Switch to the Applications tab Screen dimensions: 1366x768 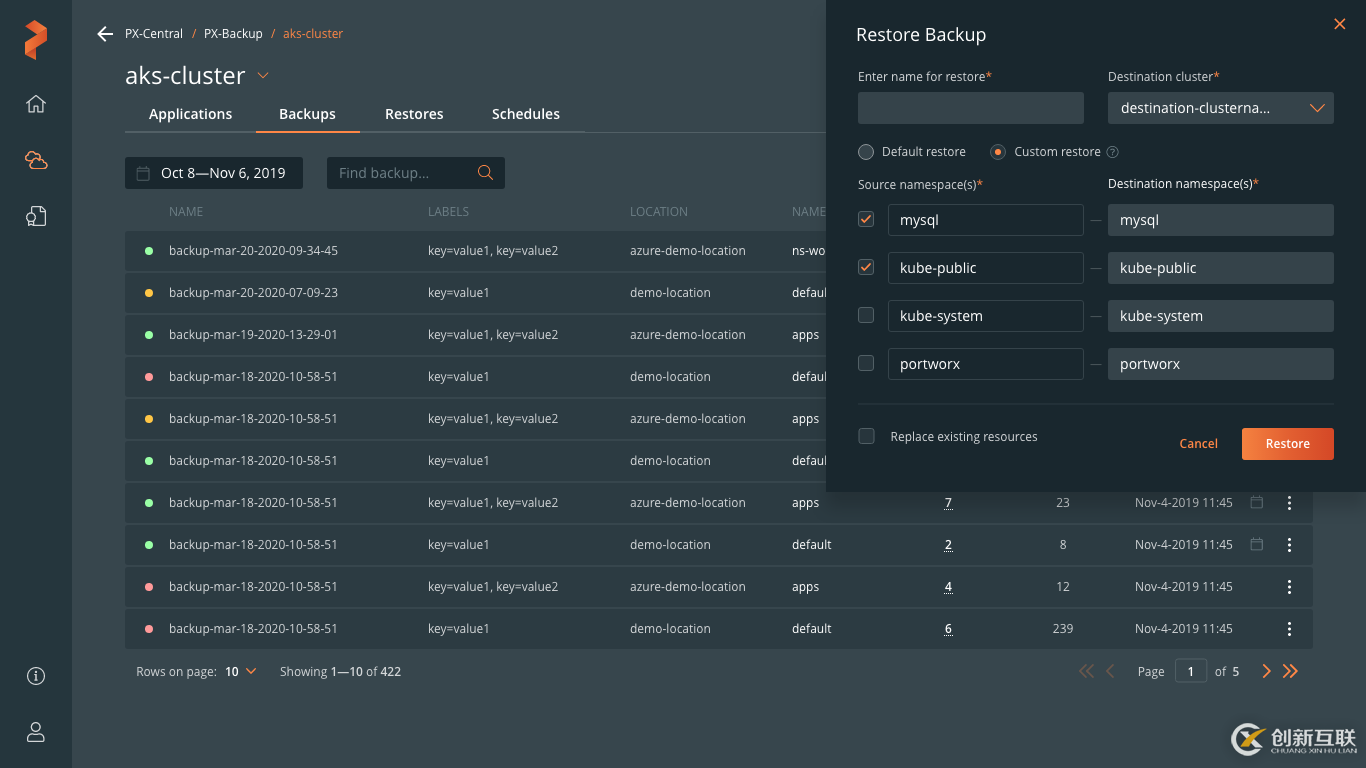190,114
